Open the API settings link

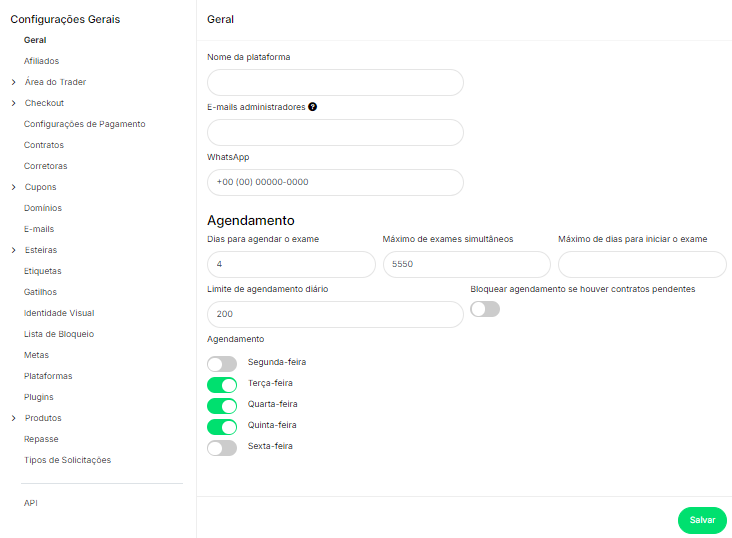point(31,503)
